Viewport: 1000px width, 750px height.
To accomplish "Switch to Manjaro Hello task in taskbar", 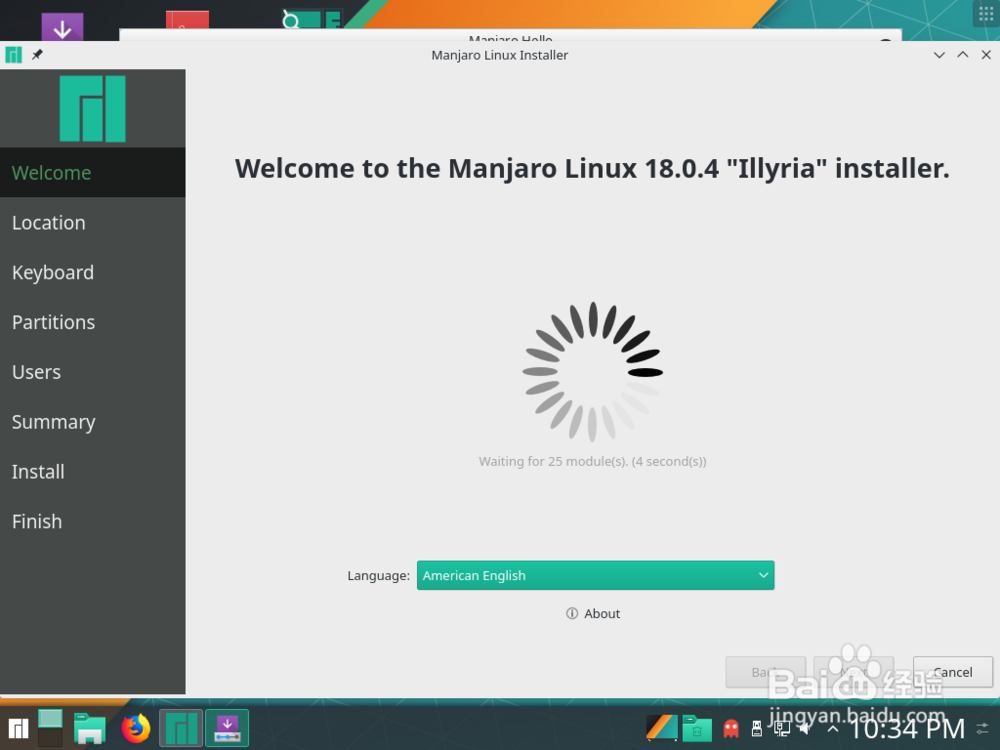I will coord(181,728).
